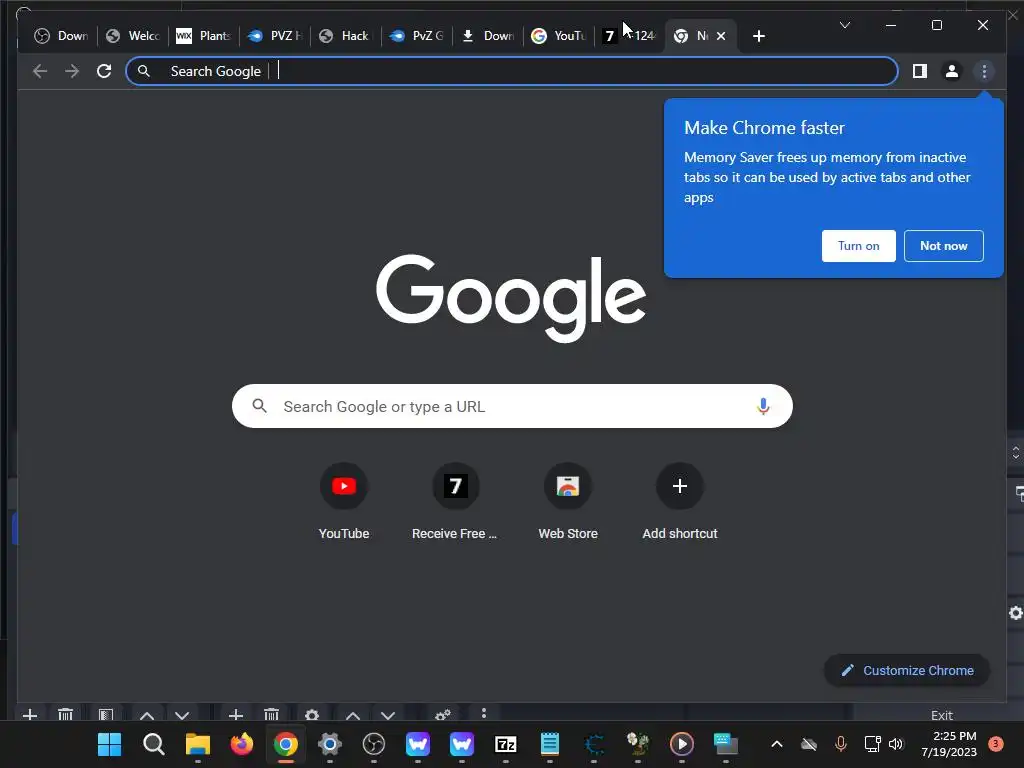Open the Plants vs Zombies taskbar icon
The height and width of the screenshot is (768, 1024).
637,744
